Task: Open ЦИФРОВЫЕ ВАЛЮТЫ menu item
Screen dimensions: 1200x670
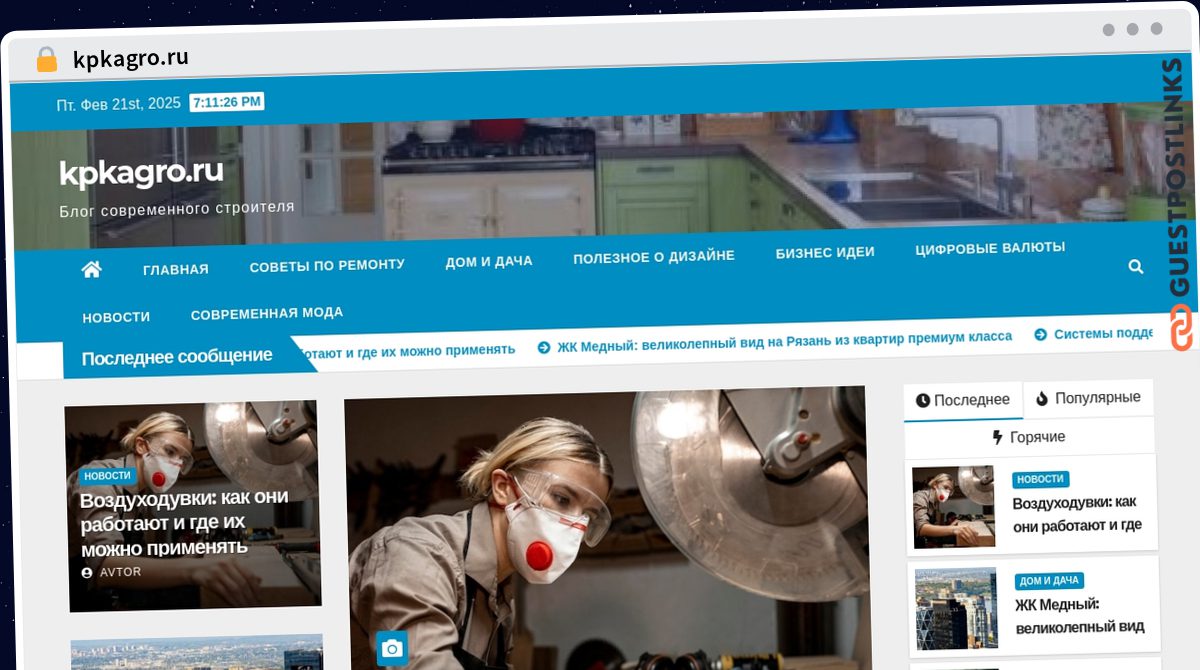Action: (990, 248)
